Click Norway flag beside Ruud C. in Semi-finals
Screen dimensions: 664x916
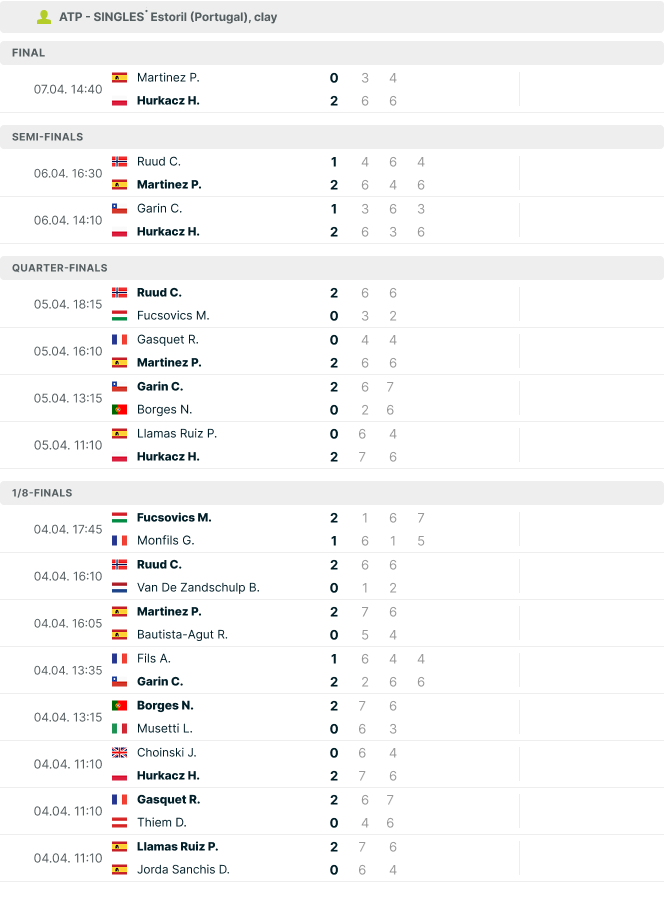click(120, 162)
